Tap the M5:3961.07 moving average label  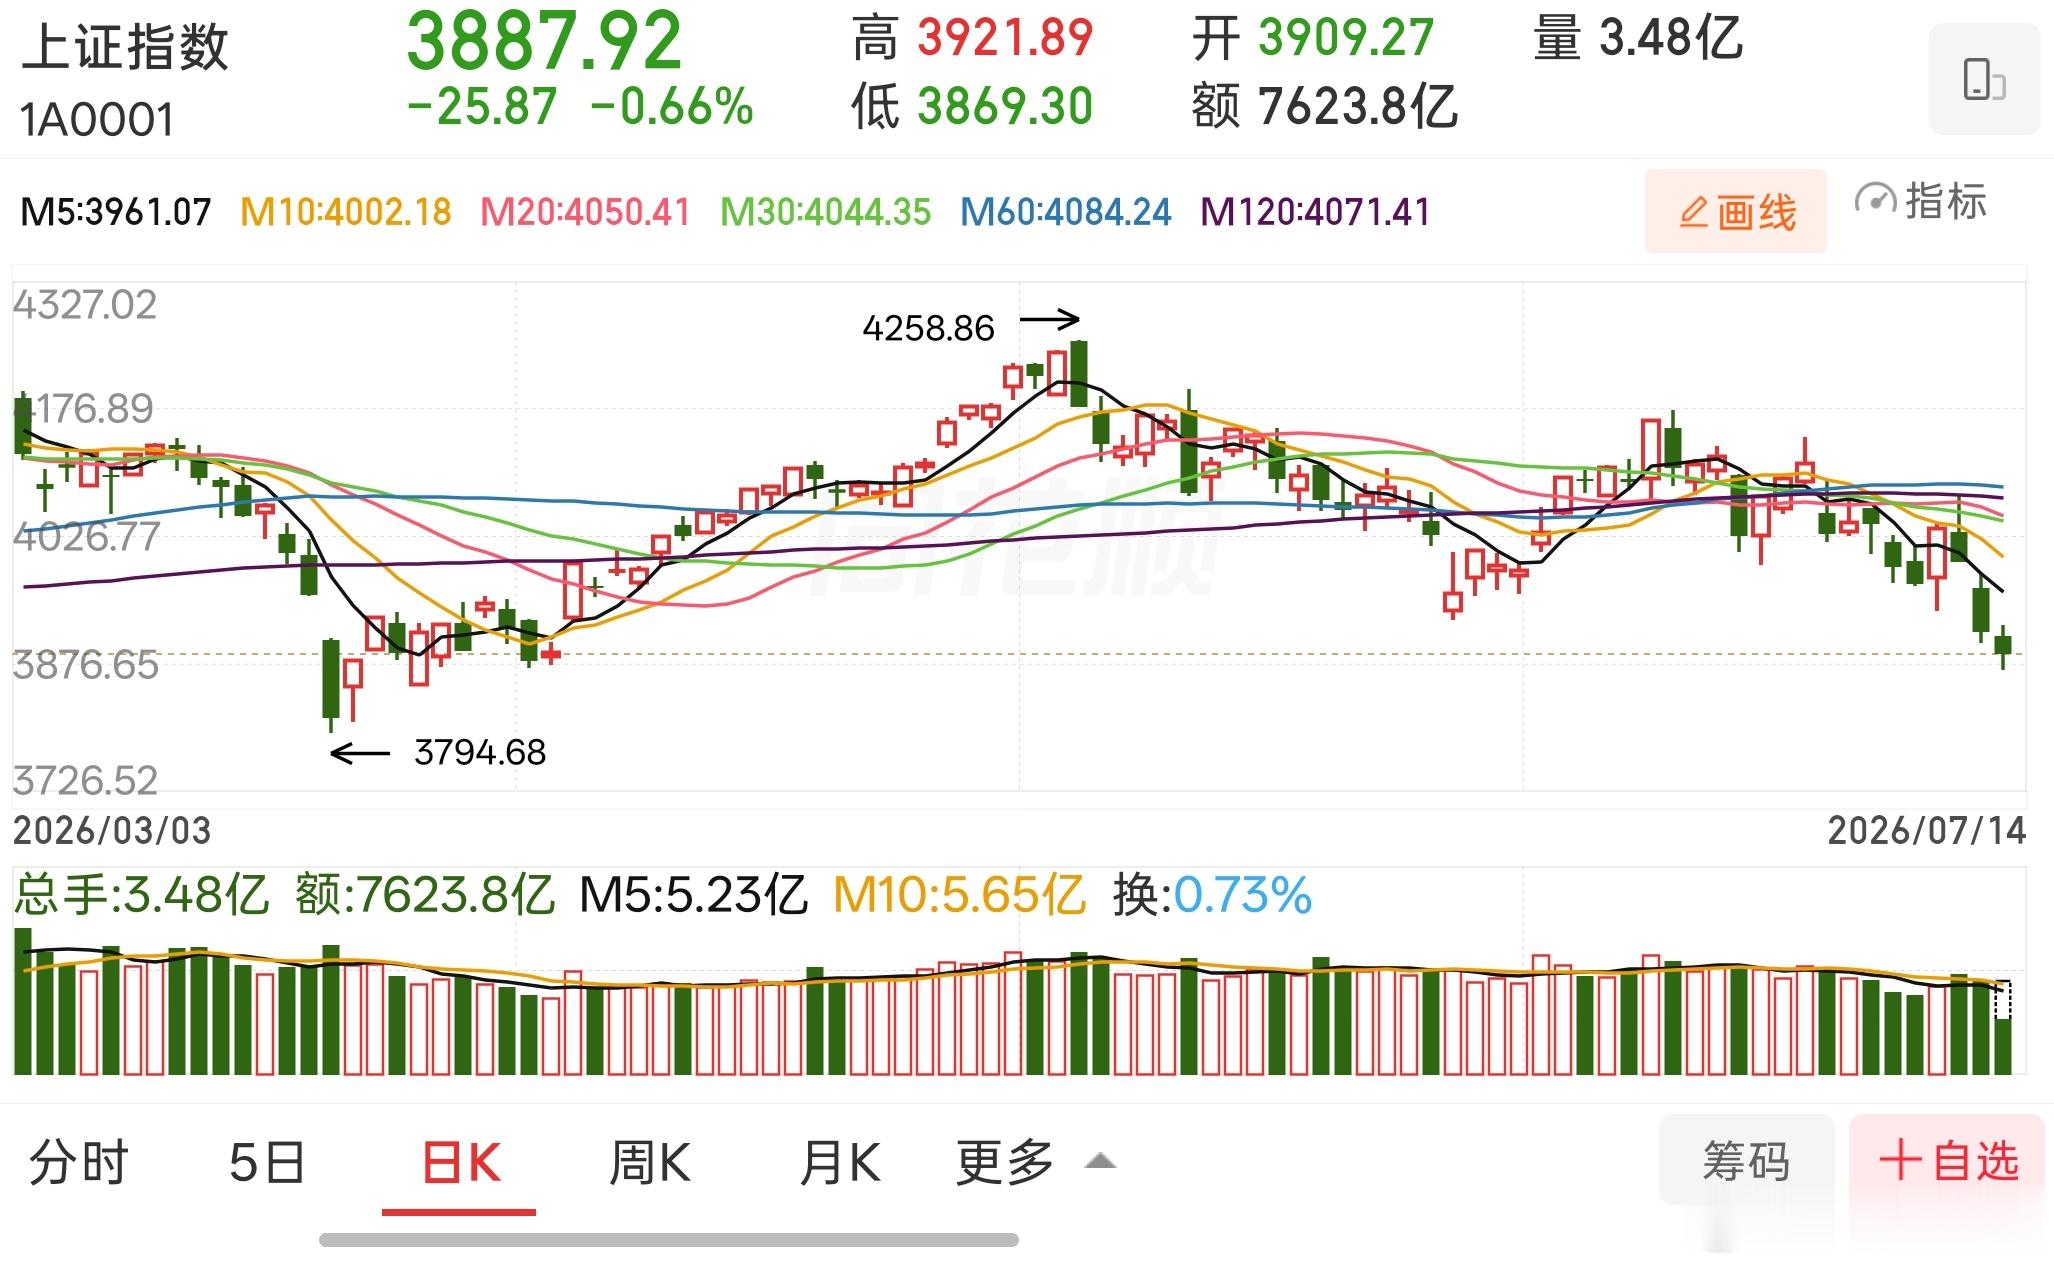pyautogui.click(x=116, y=212)
